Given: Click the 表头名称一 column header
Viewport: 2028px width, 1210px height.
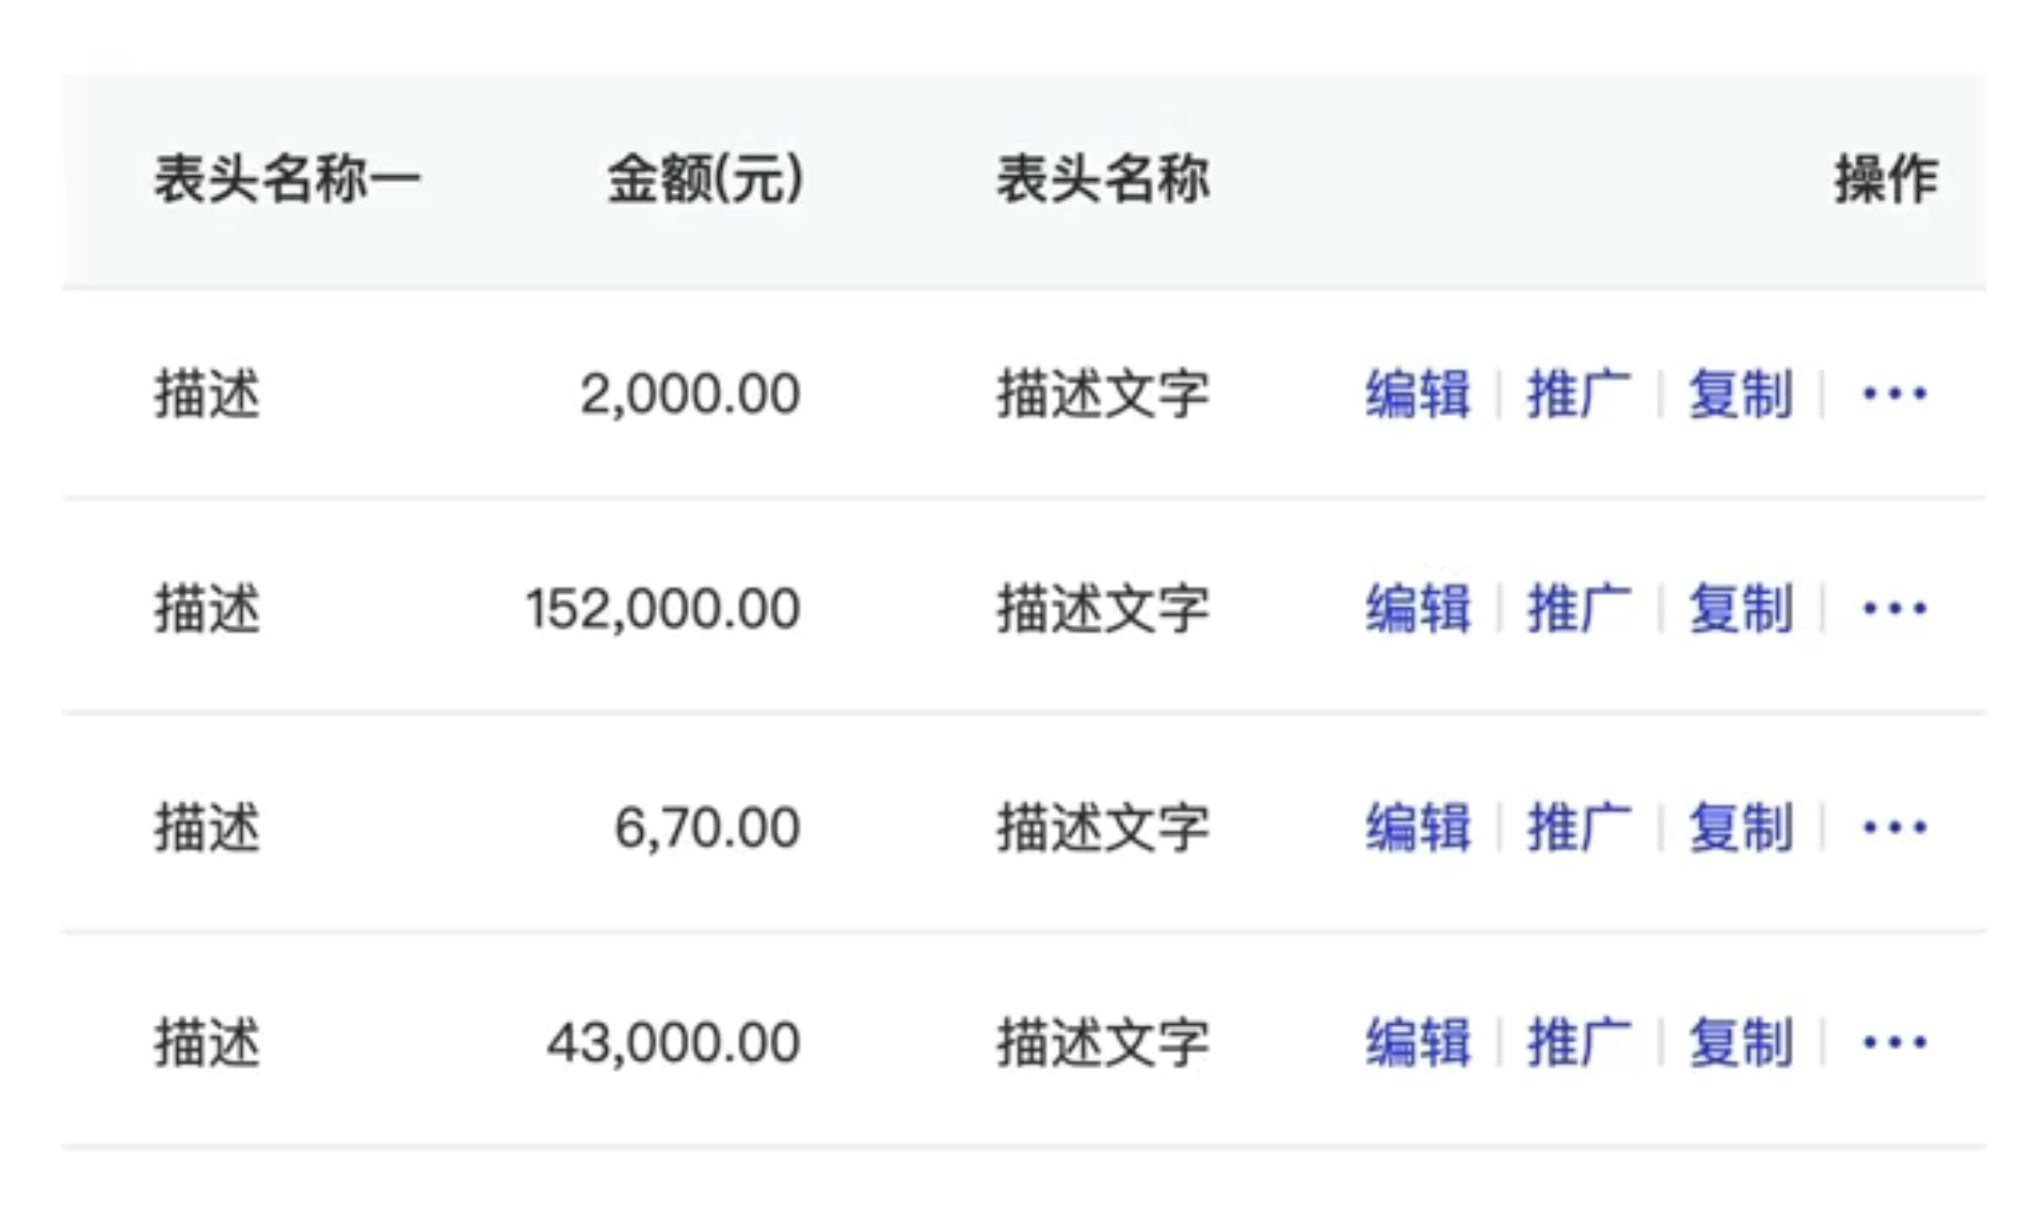Looking at the screenshot, I should pos(287,180).
